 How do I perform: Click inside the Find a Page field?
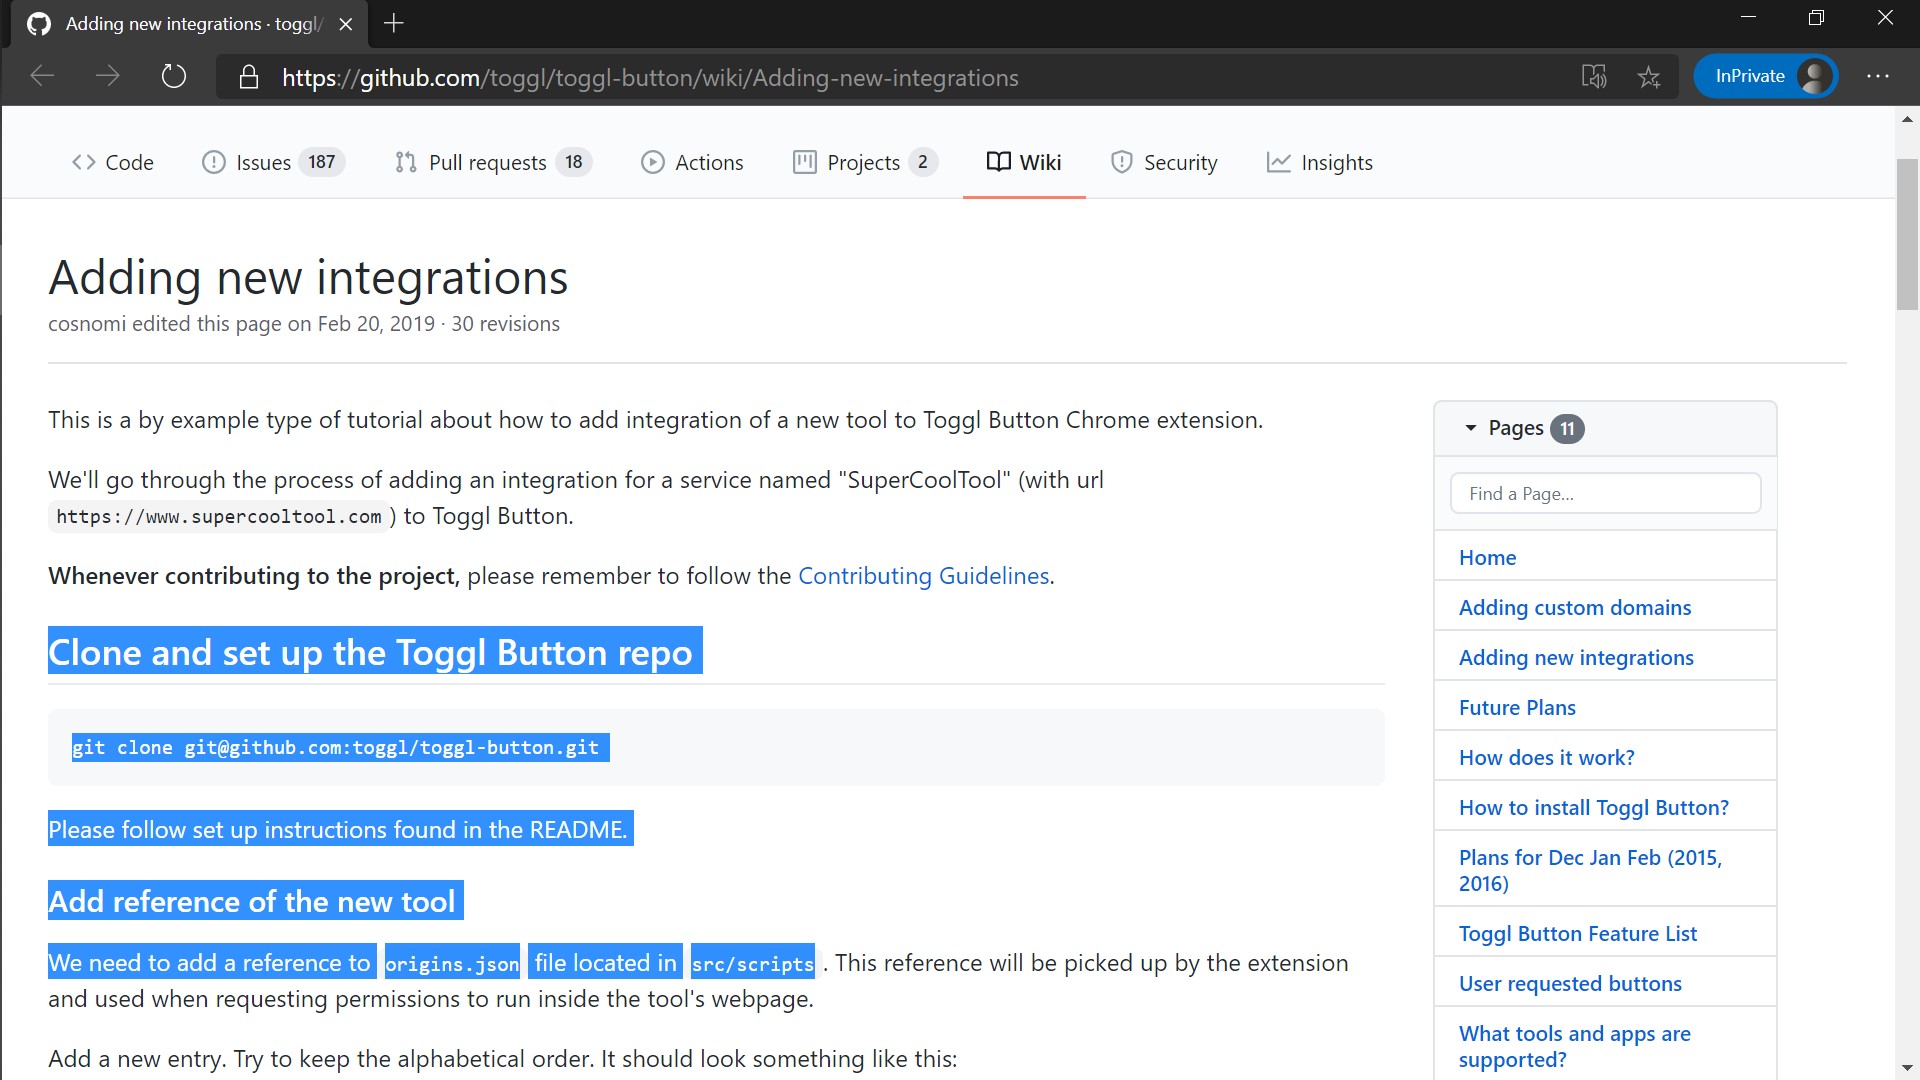coord(1604,493)
